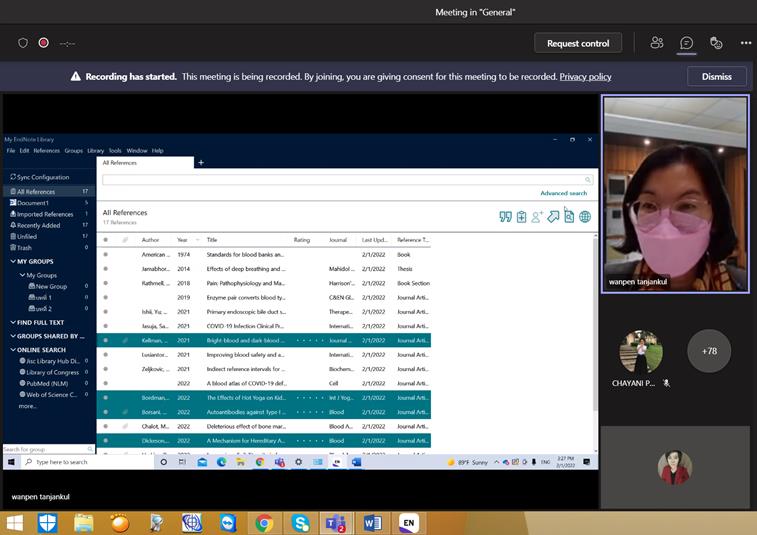Click more... under Online Search
The width and height of the screenshot is (757, 535).
(27, 406)
